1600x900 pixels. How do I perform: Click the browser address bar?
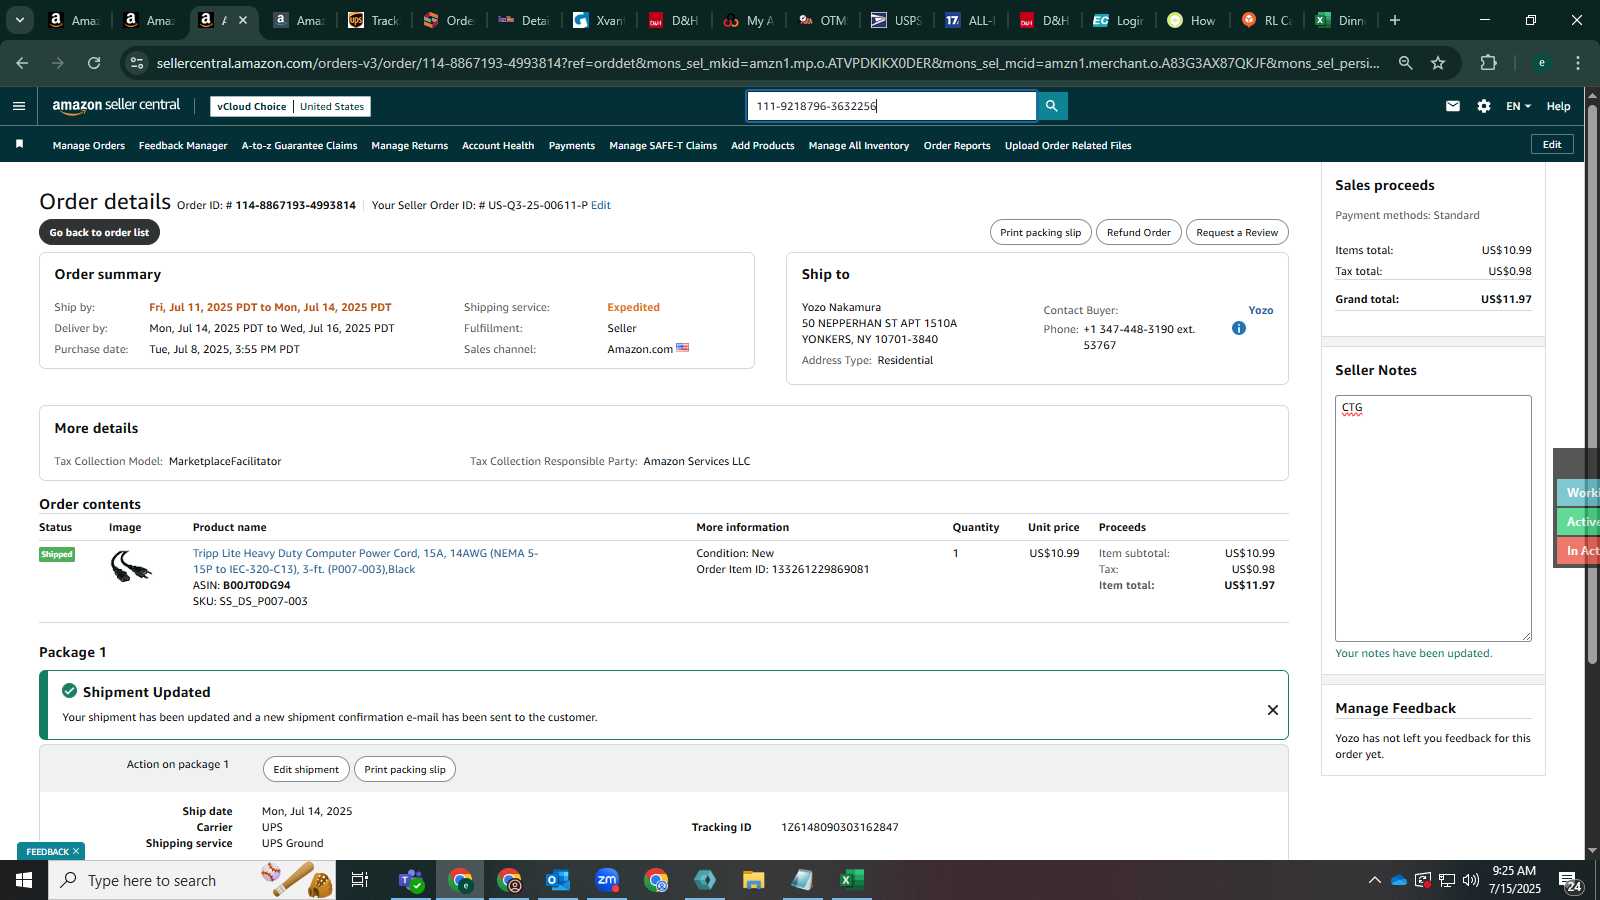(767, 63)
